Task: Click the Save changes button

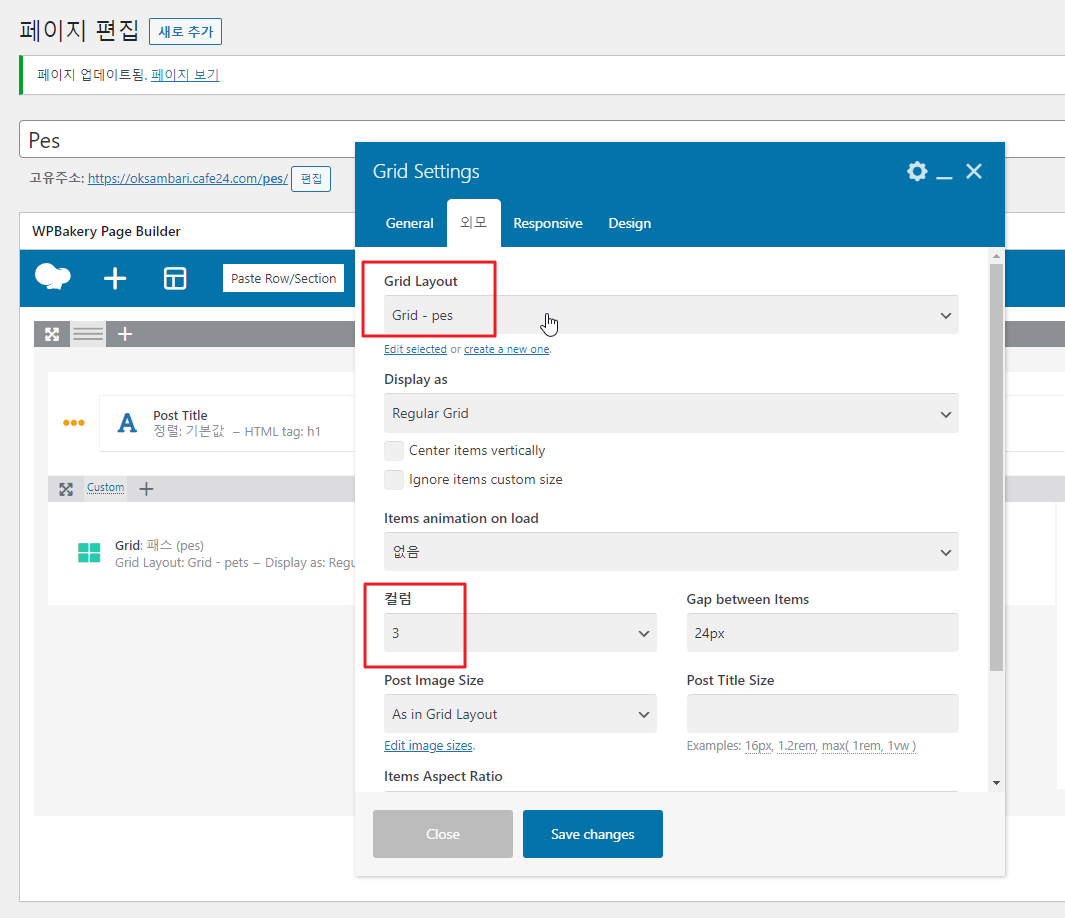Action: (593, 834)
